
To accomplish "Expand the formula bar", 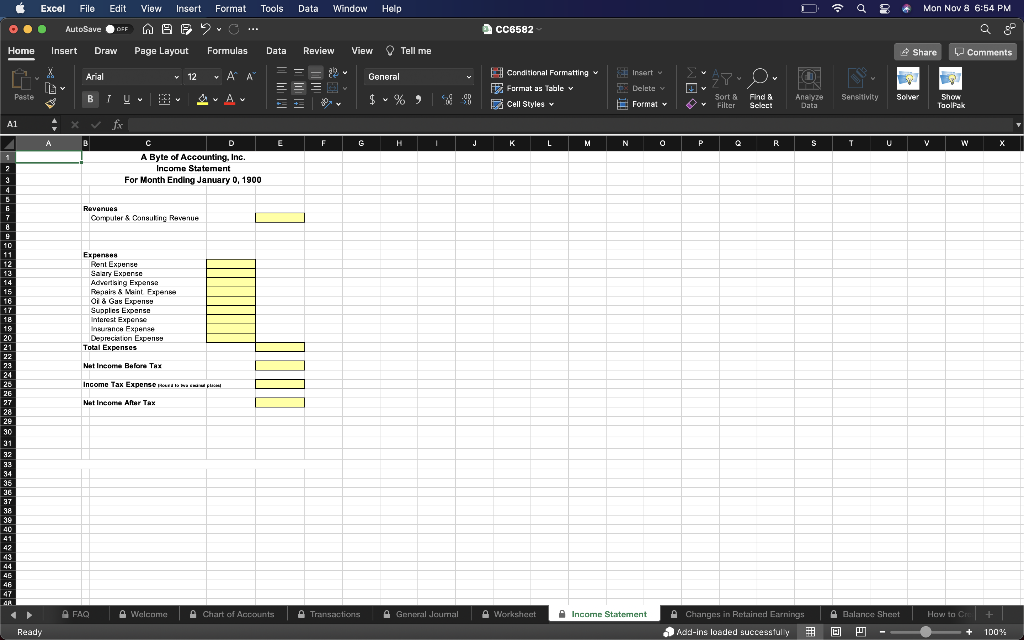I will pyautogui.click(x=1018, y=124).
